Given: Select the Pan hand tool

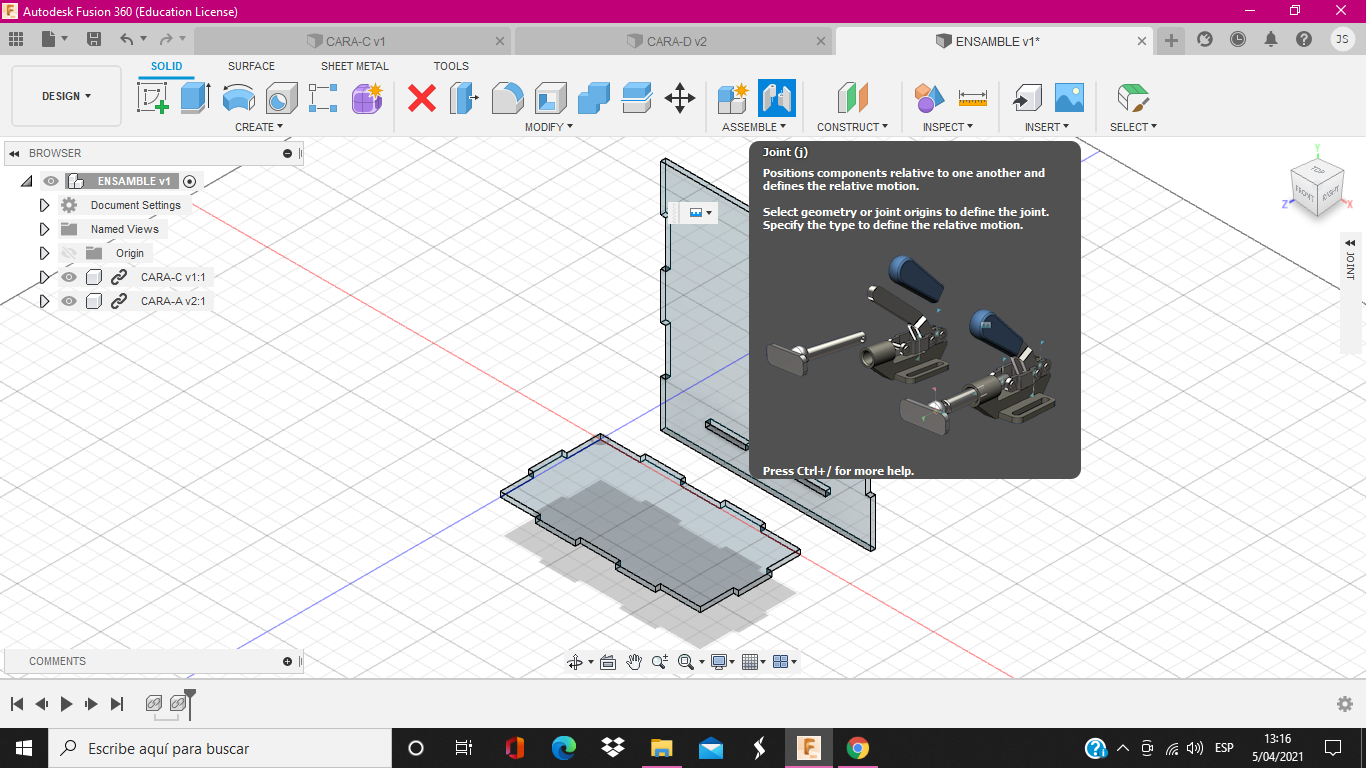Looking at the screenshot, I should (x=634, y=661).
